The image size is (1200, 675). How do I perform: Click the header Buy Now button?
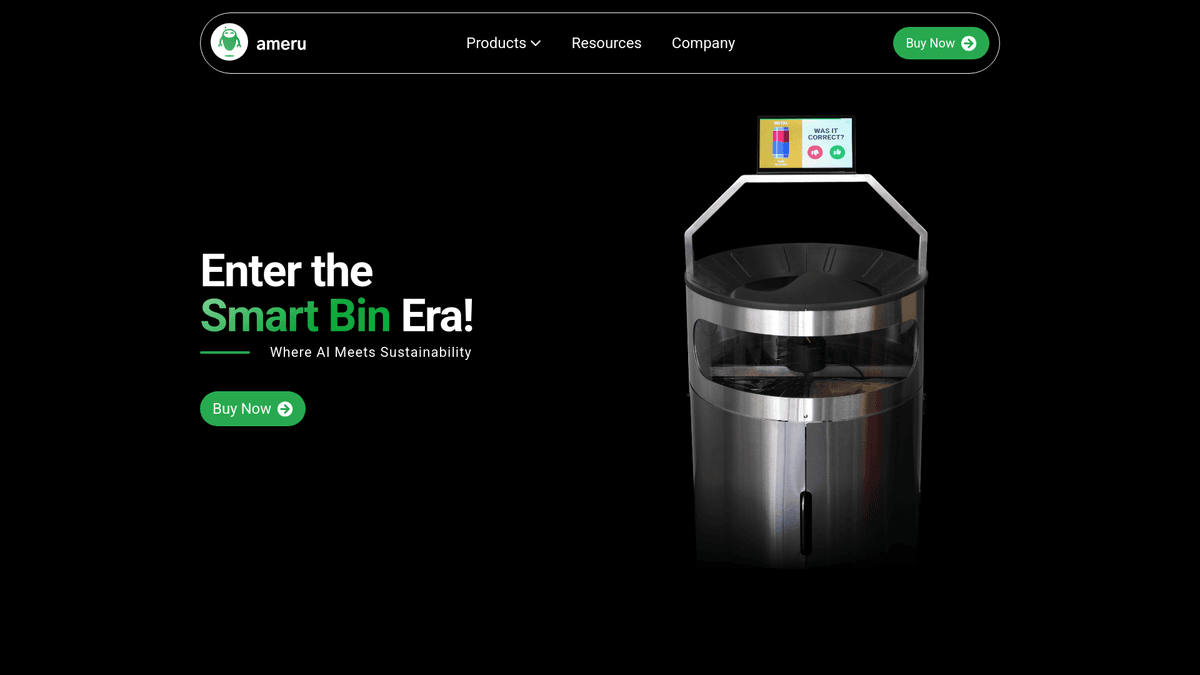coord(941,43)
